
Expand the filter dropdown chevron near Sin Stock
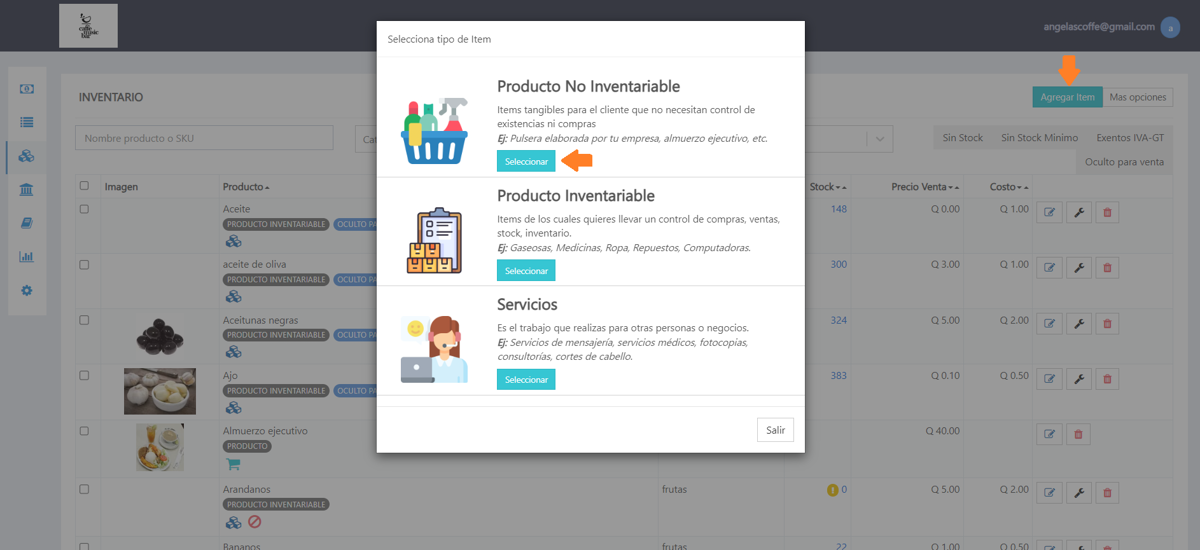(880, 138)
